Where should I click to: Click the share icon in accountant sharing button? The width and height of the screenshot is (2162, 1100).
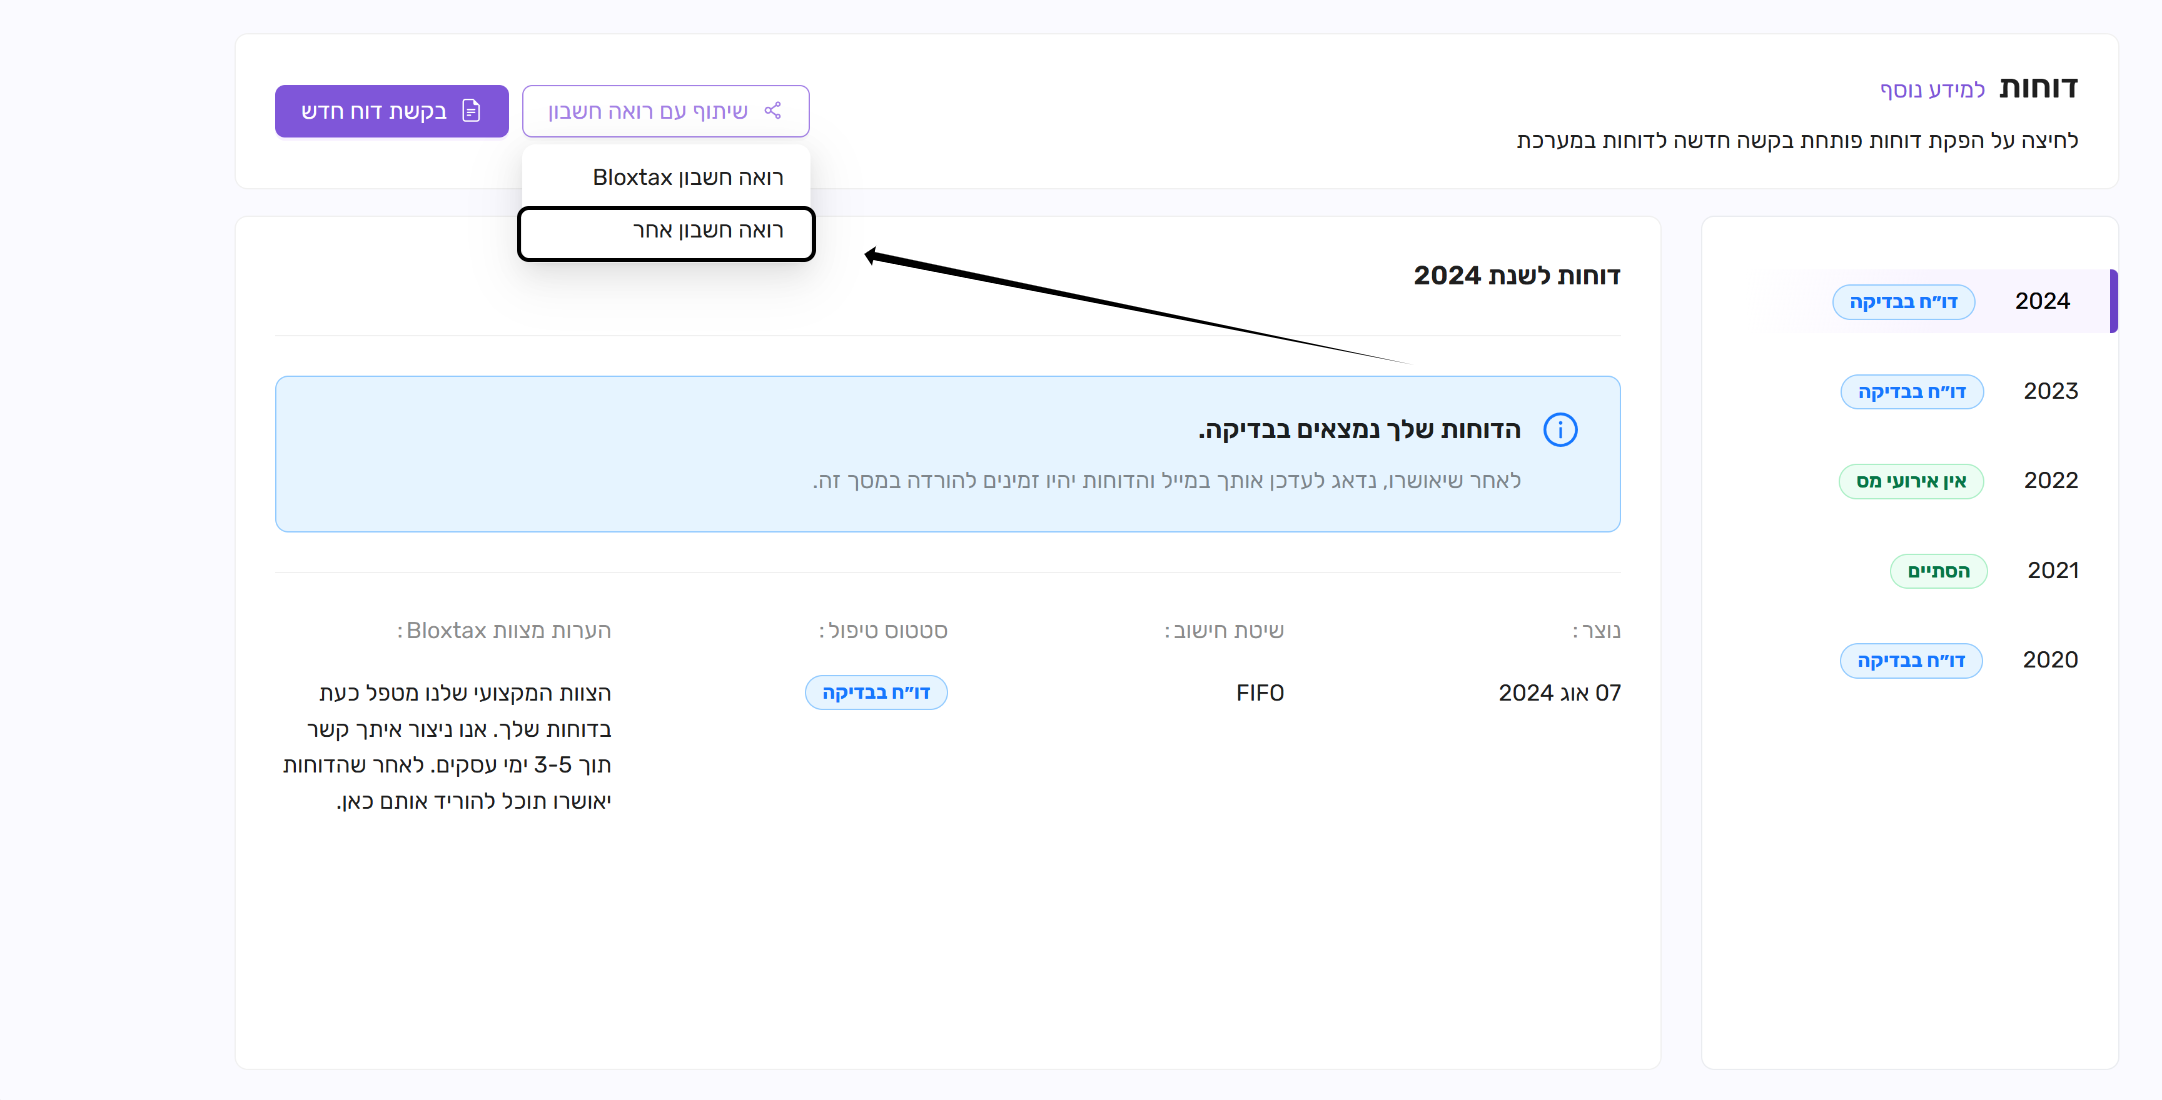click(x=772, y=111)
